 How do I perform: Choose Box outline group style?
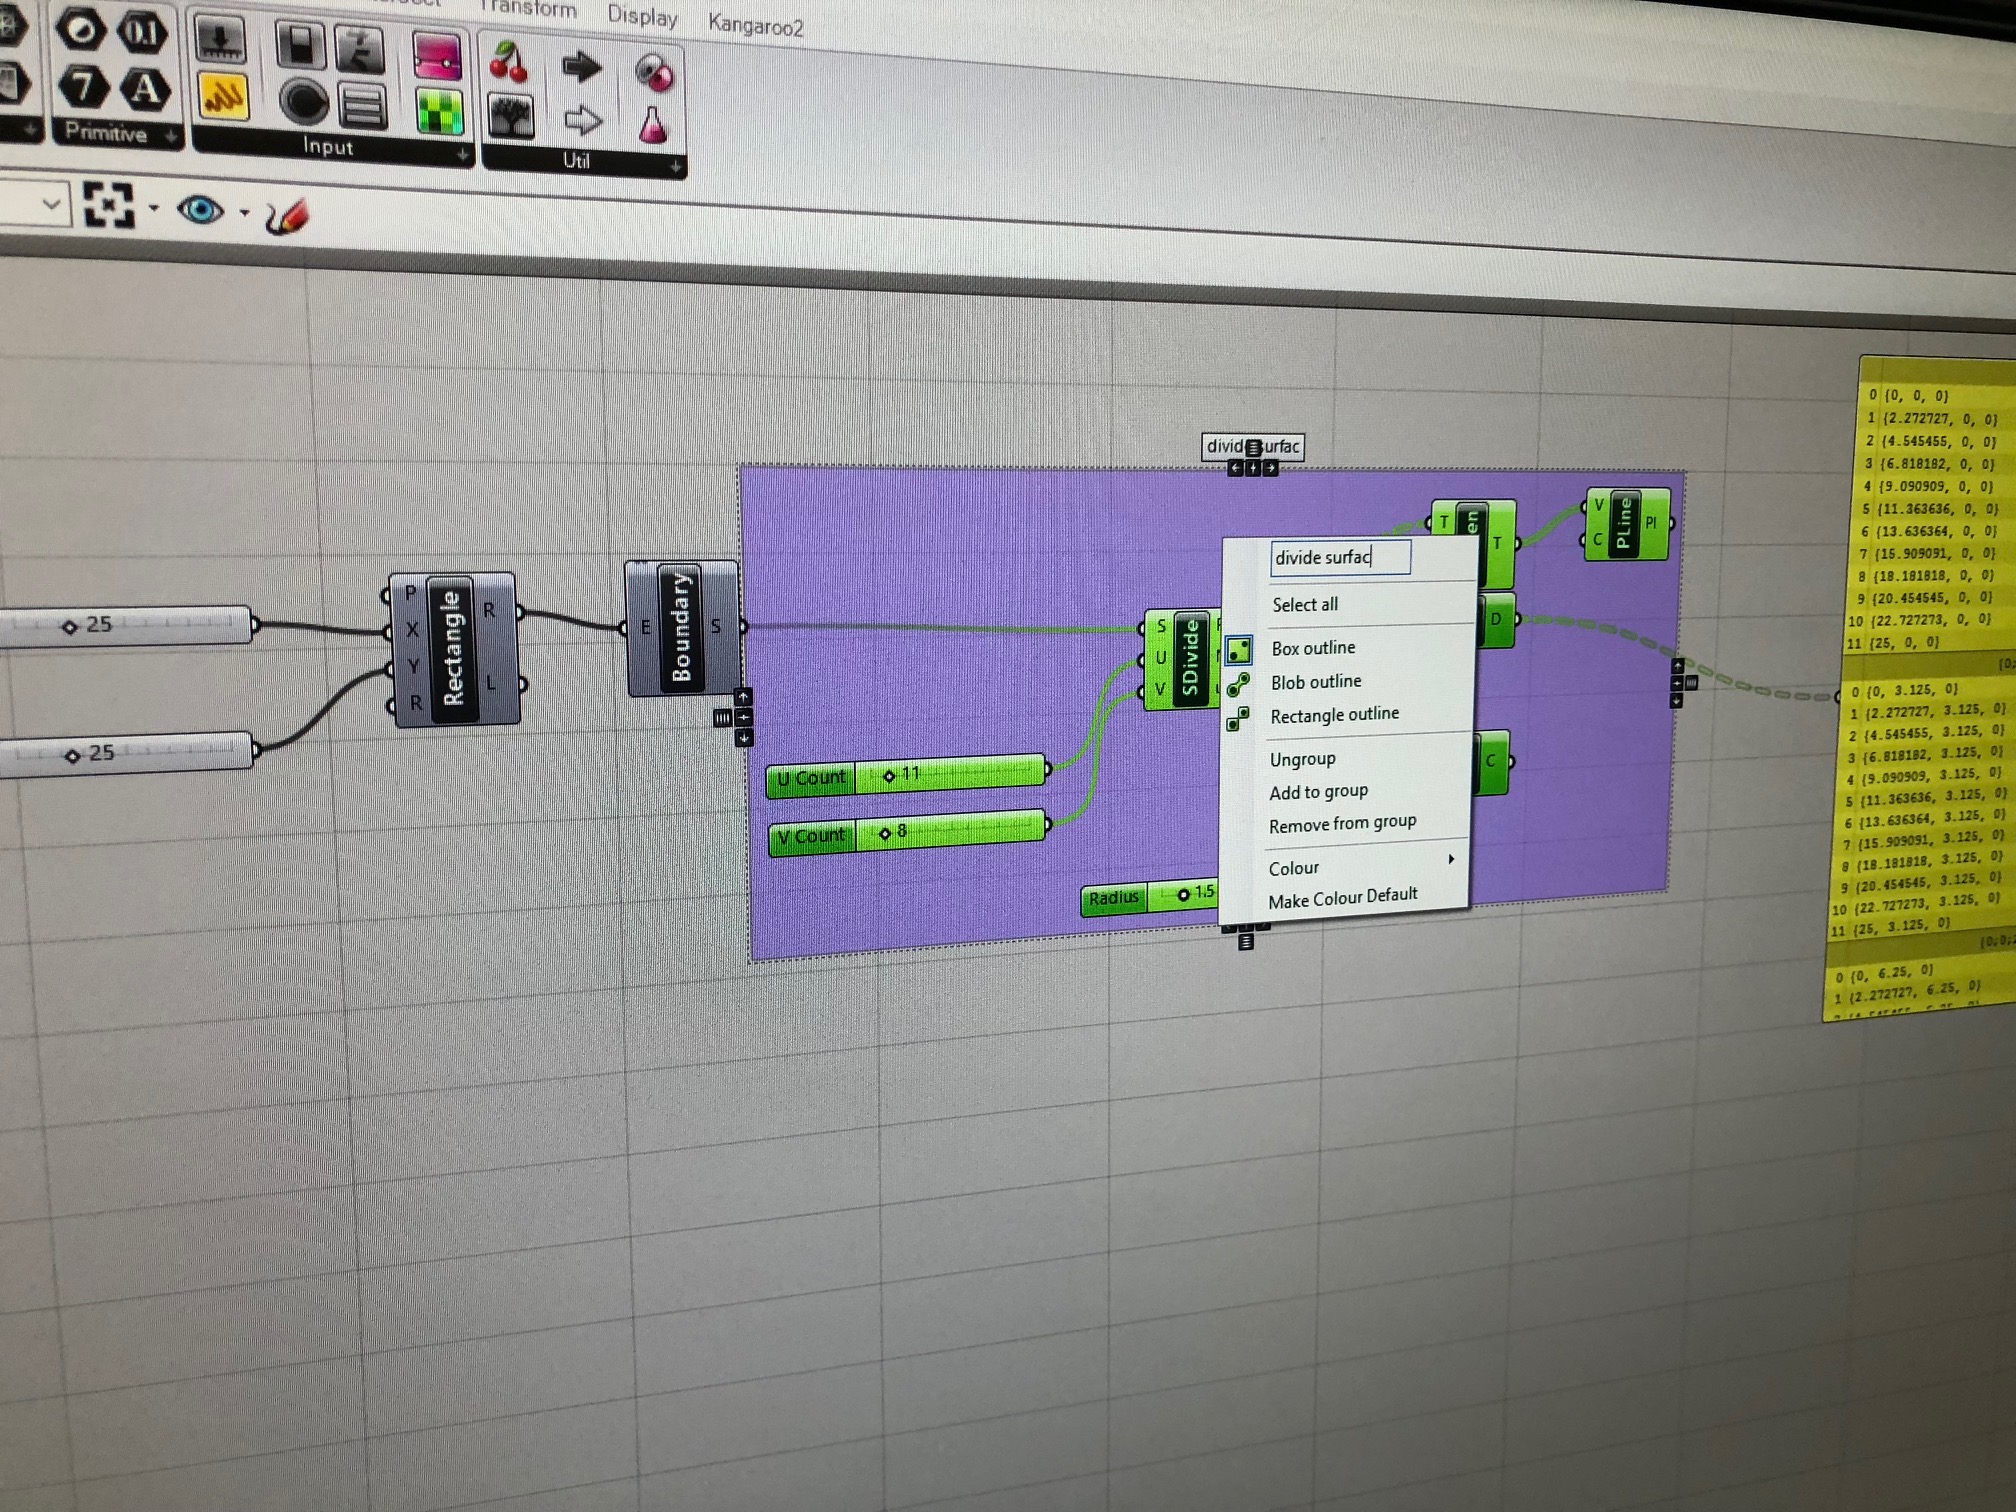tap(1312, 648)
